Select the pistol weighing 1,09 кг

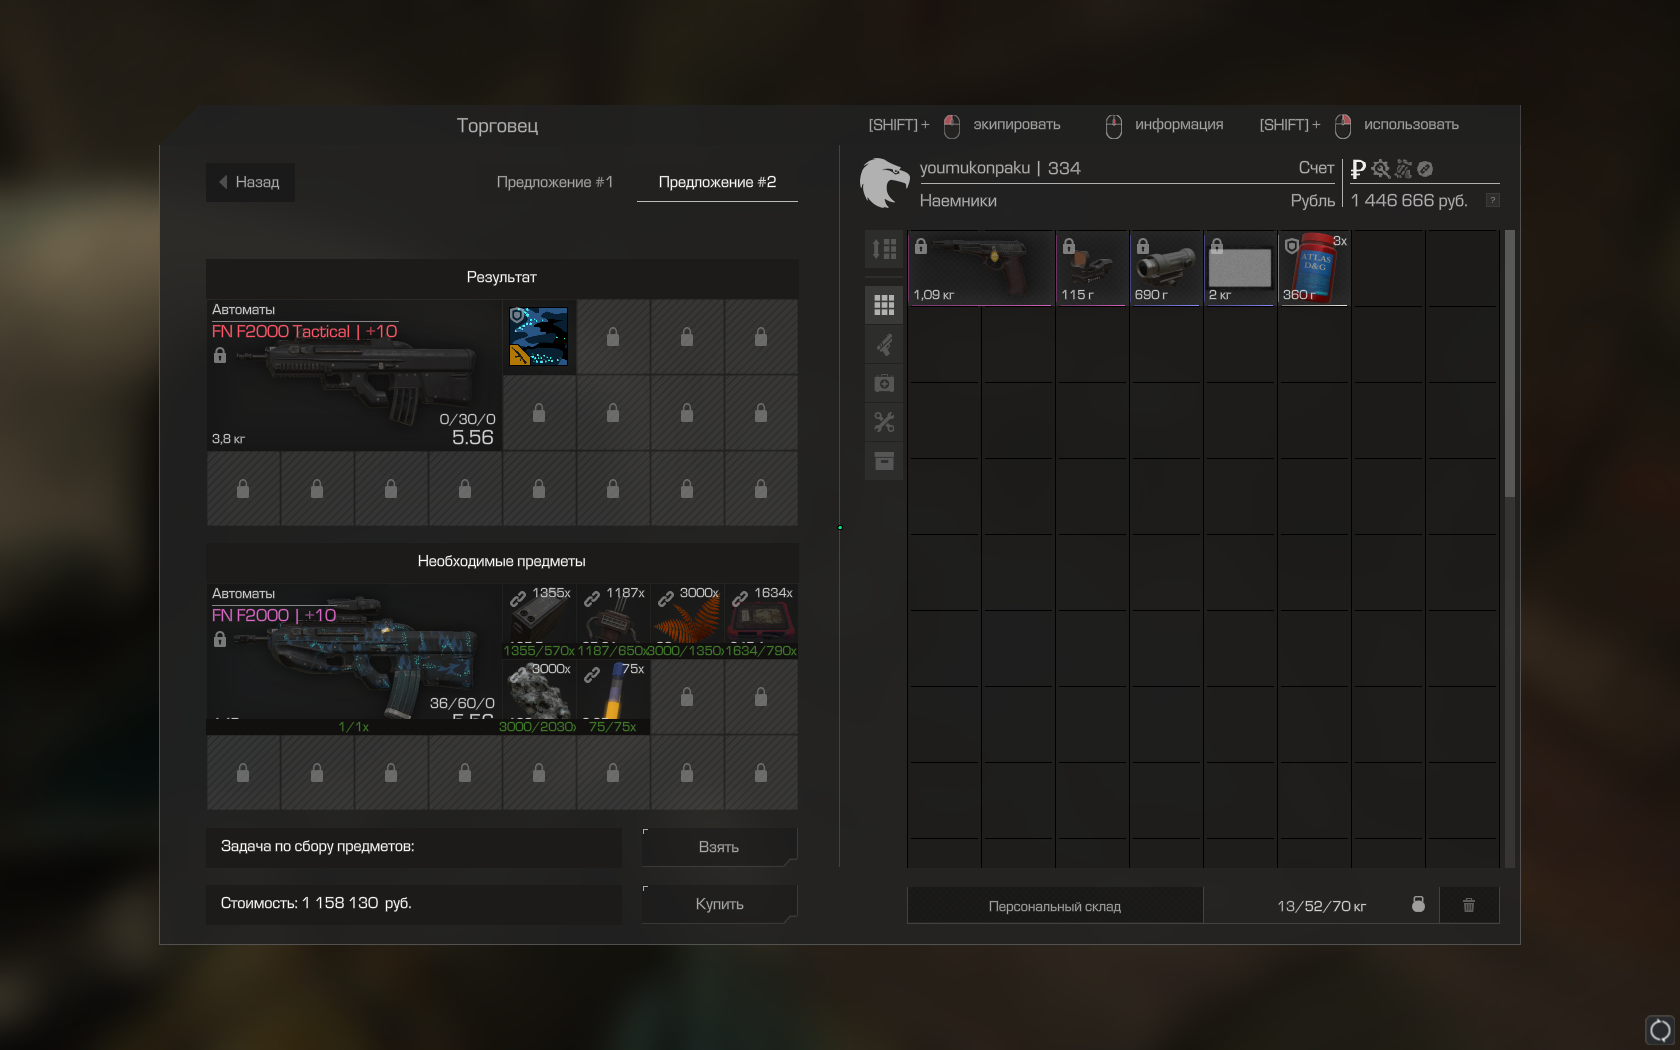pyautogui.click(x=981, y=268)
